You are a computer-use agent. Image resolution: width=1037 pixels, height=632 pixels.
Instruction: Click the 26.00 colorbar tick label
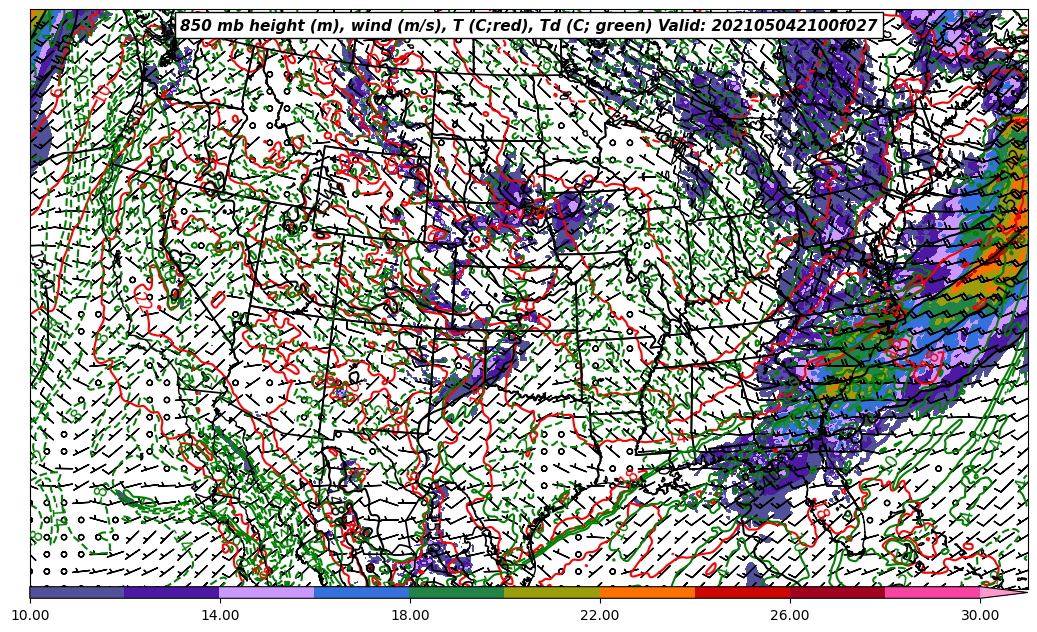coord(790,616)
